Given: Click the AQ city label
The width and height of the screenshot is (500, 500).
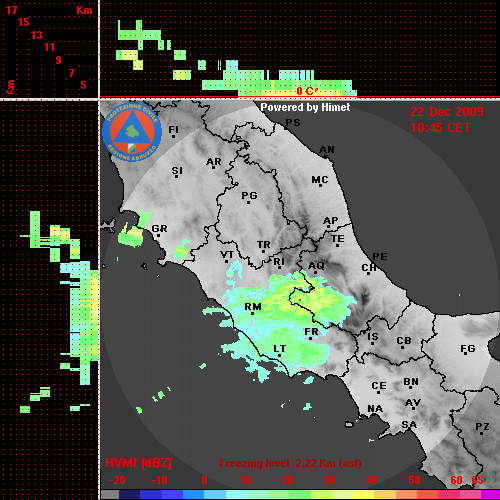Looking at the screenshot, I should point(316,266).
